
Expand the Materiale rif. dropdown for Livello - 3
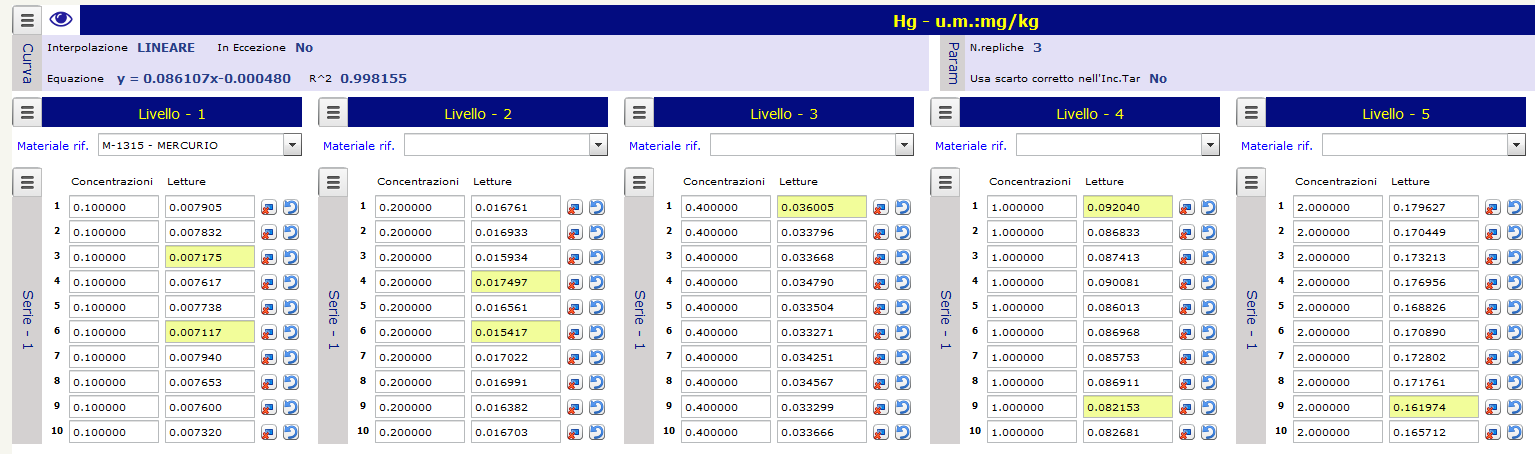point(904,146)
